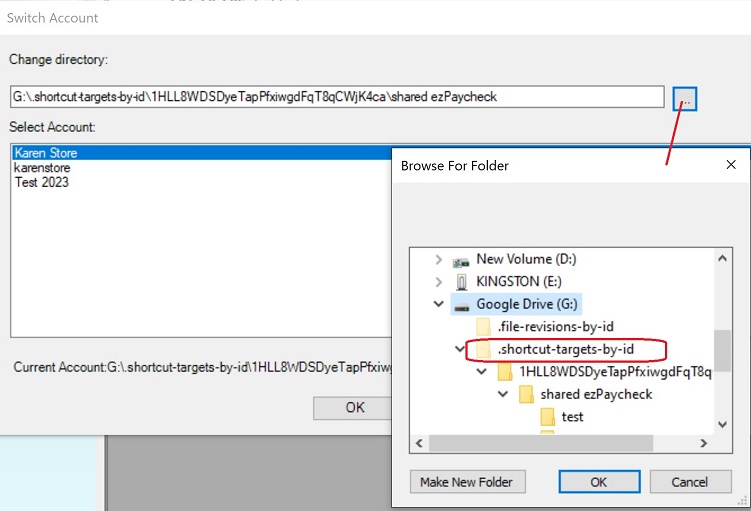Collapse the .shortcut-targets-by-id folder

(459, 349)
